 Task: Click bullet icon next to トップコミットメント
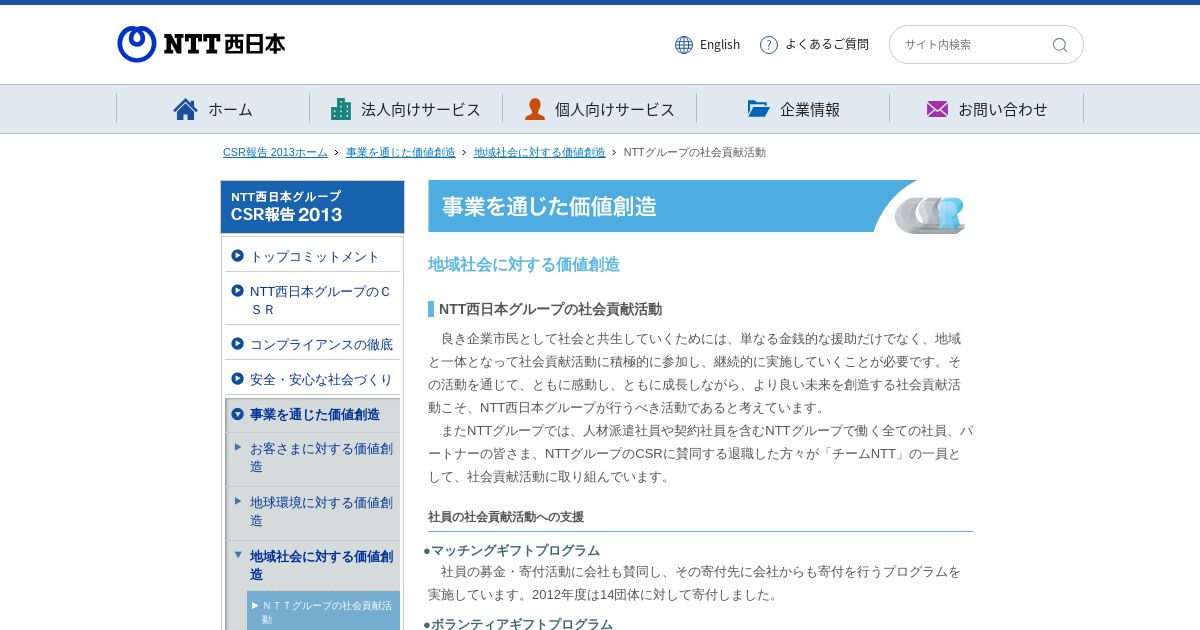[x=237, y=256]
